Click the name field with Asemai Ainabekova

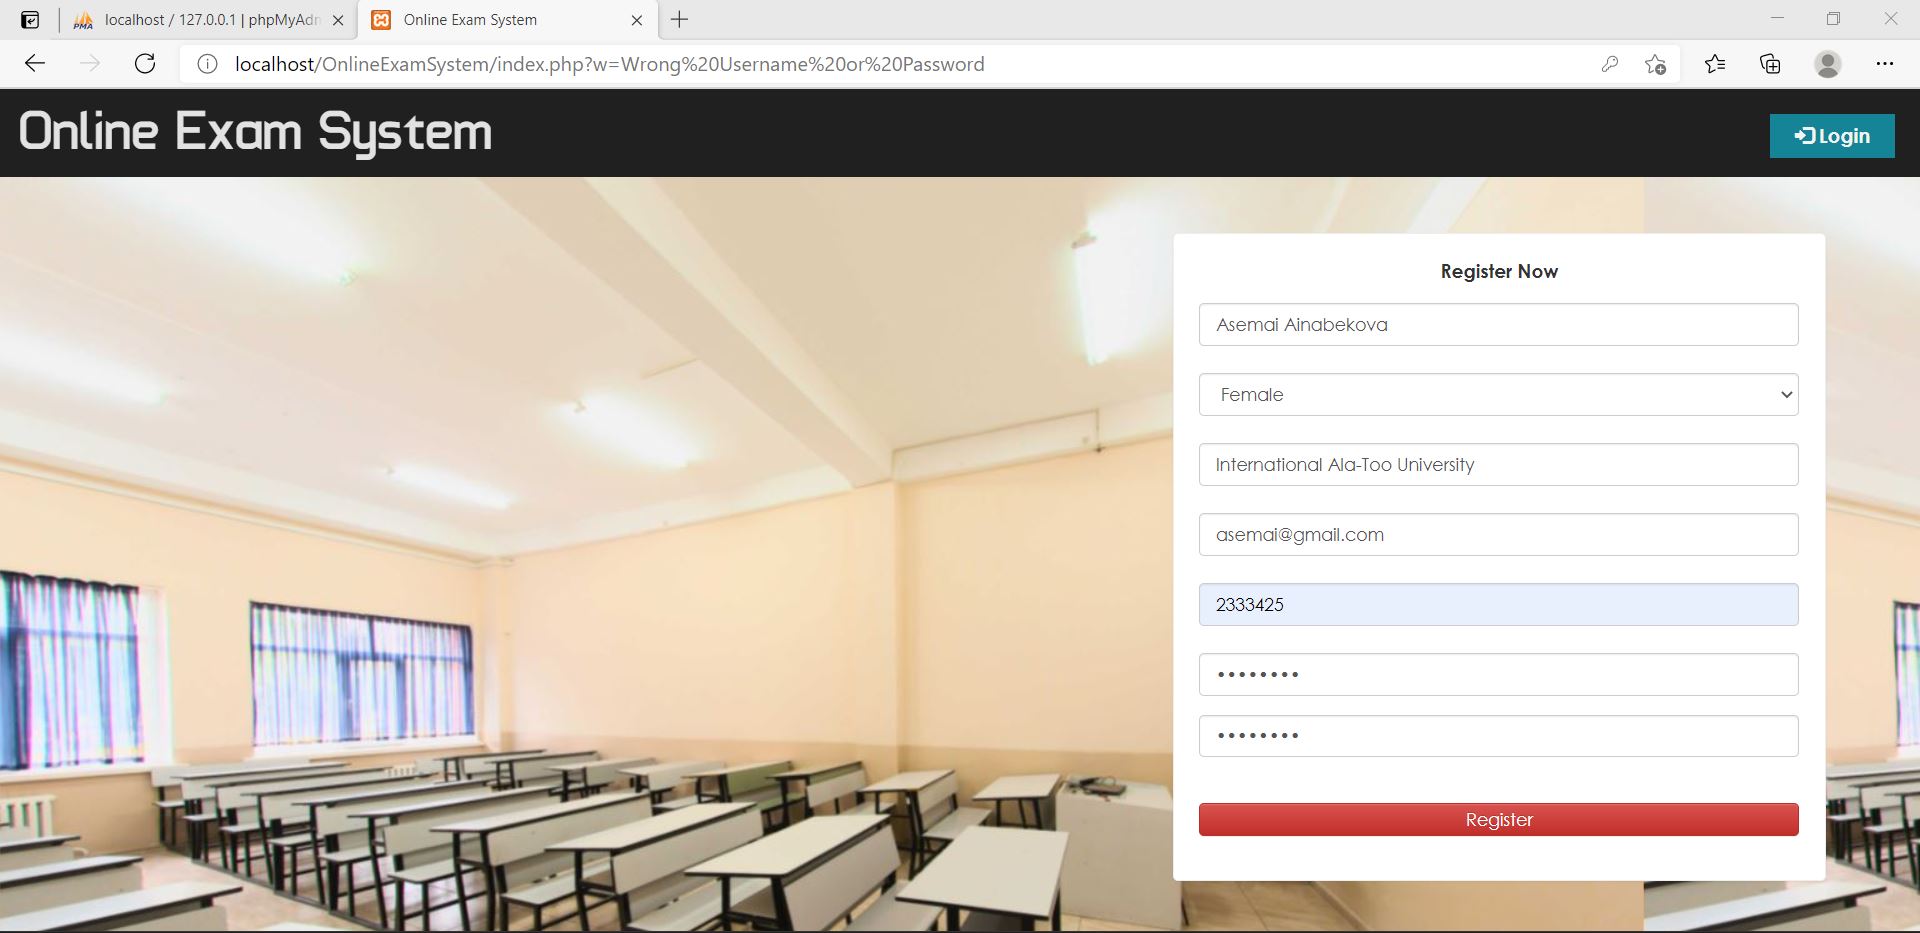point(1498,325)
